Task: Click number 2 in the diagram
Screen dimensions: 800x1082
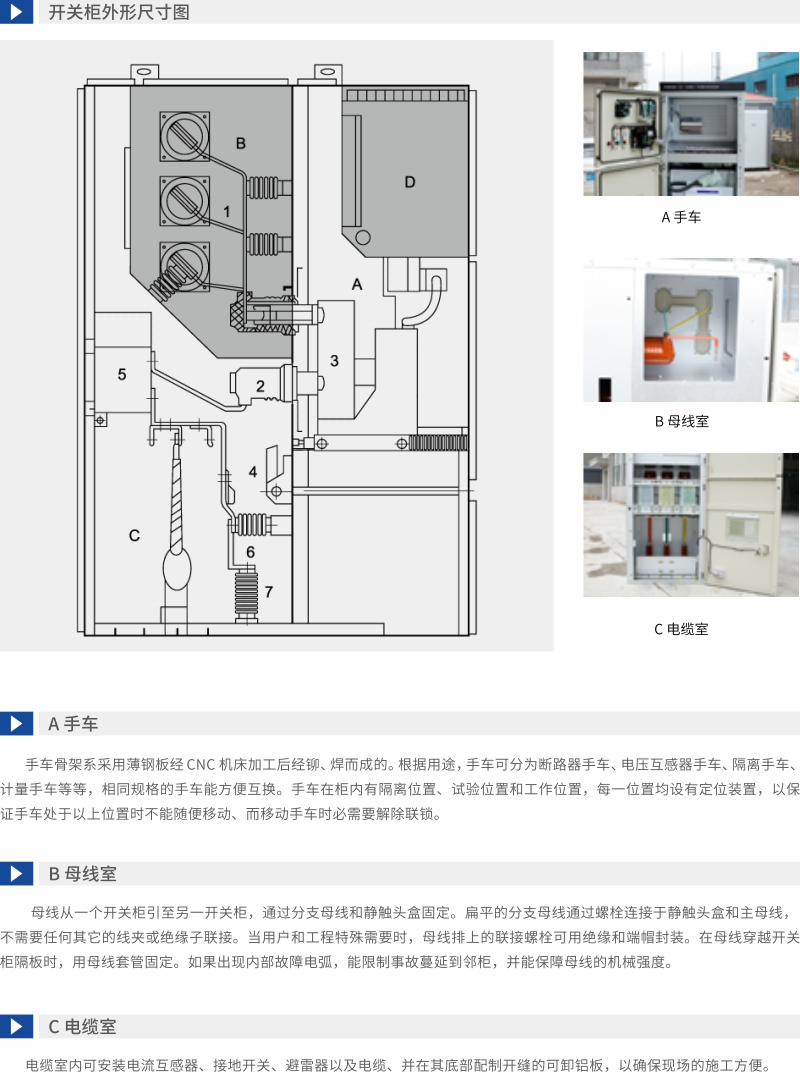Action: (x=260, y=386)
